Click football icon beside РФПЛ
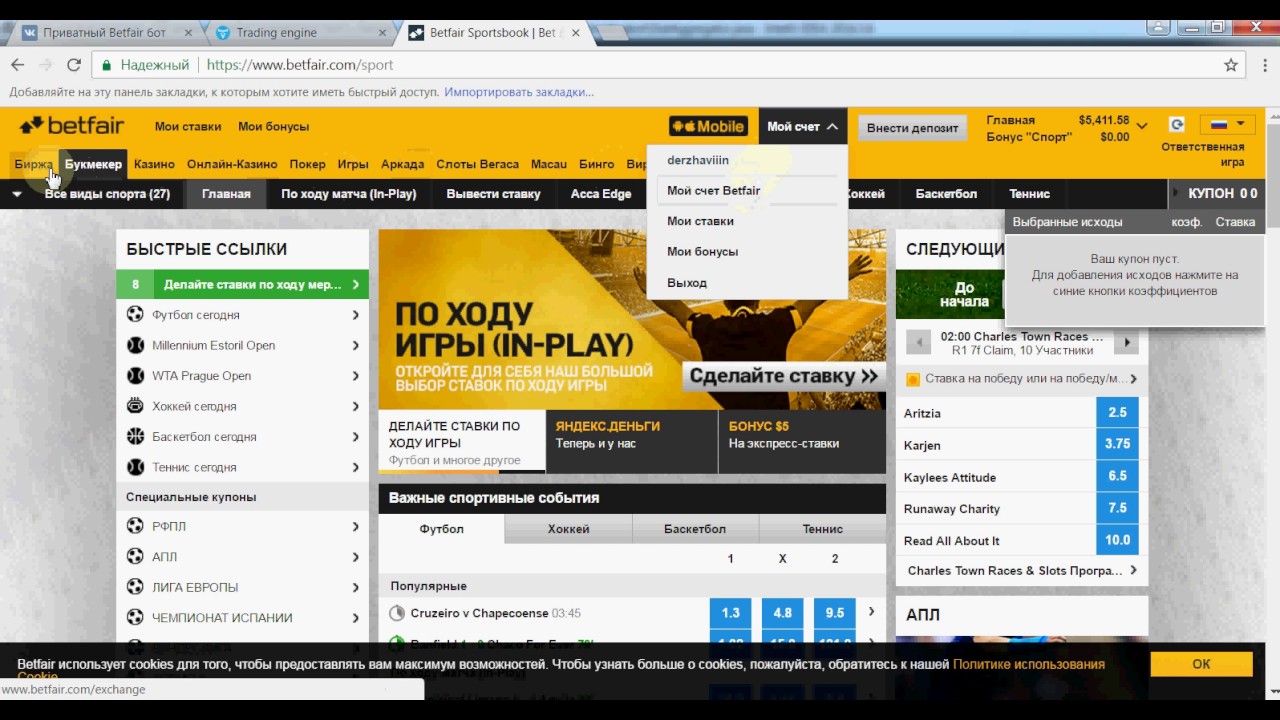 coord(135,526)
